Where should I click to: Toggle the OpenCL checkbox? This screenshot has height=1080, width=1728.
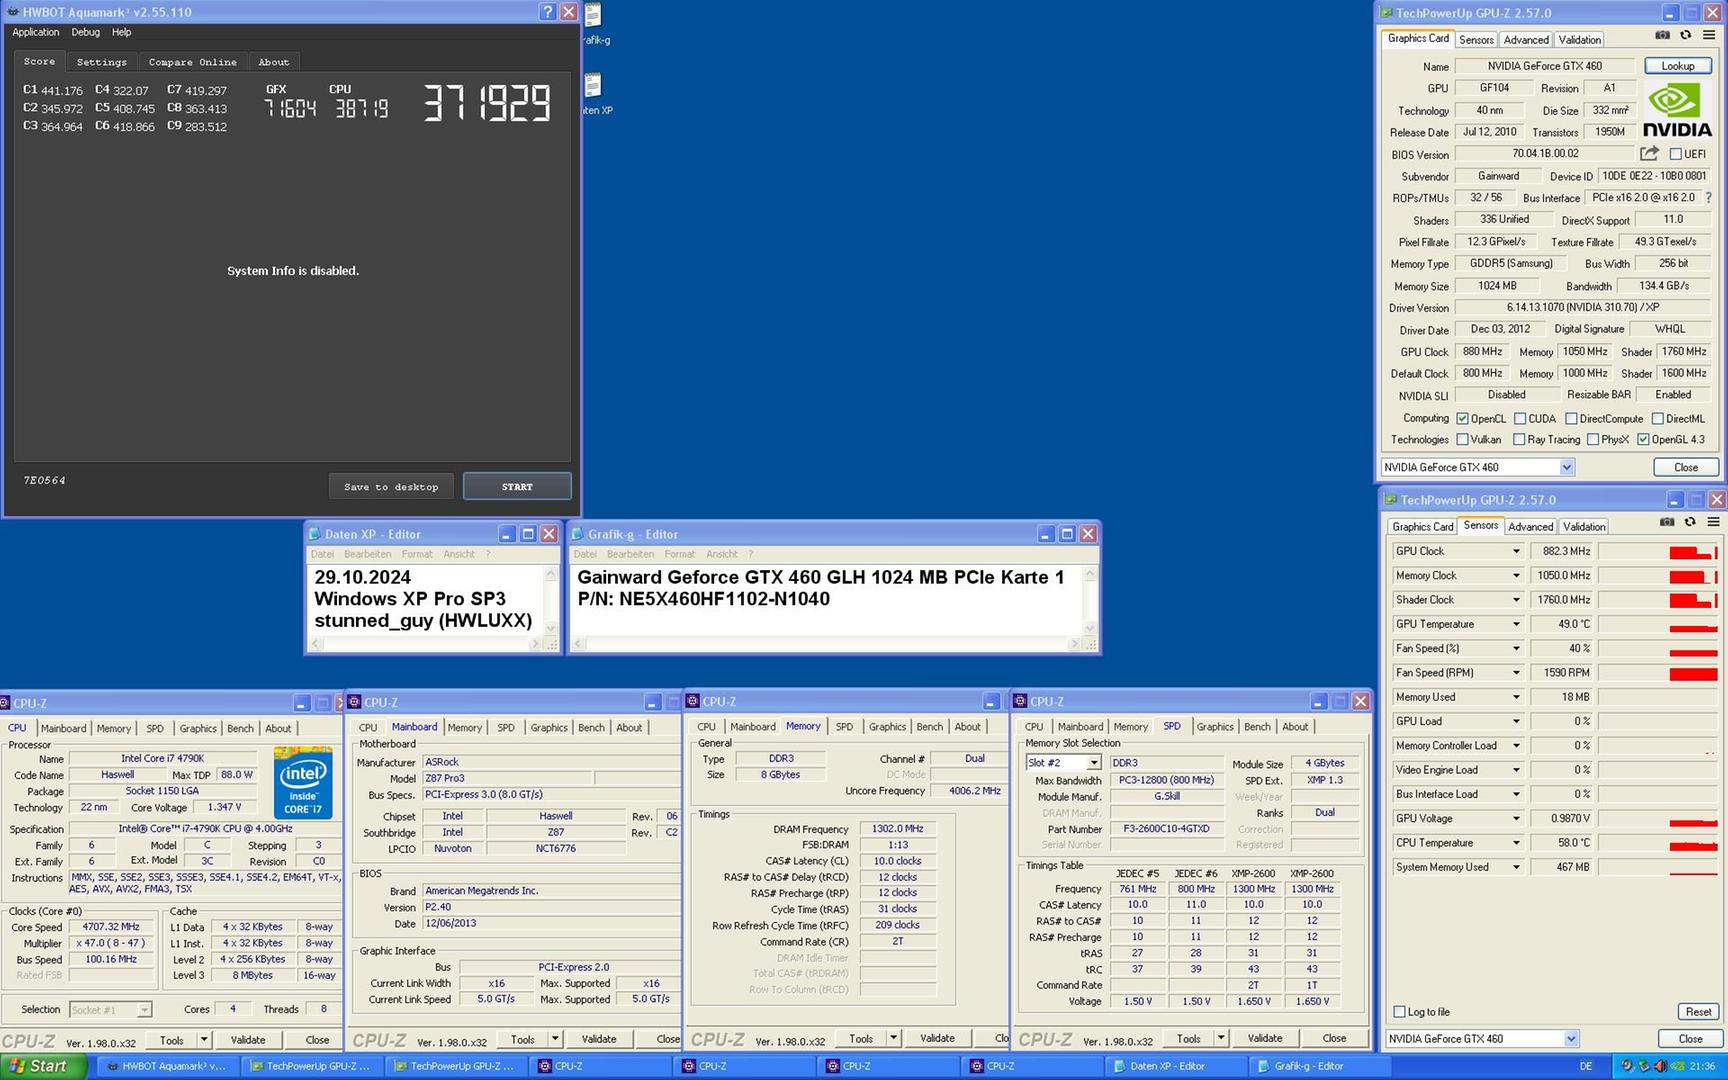[x=1462, y=419]
